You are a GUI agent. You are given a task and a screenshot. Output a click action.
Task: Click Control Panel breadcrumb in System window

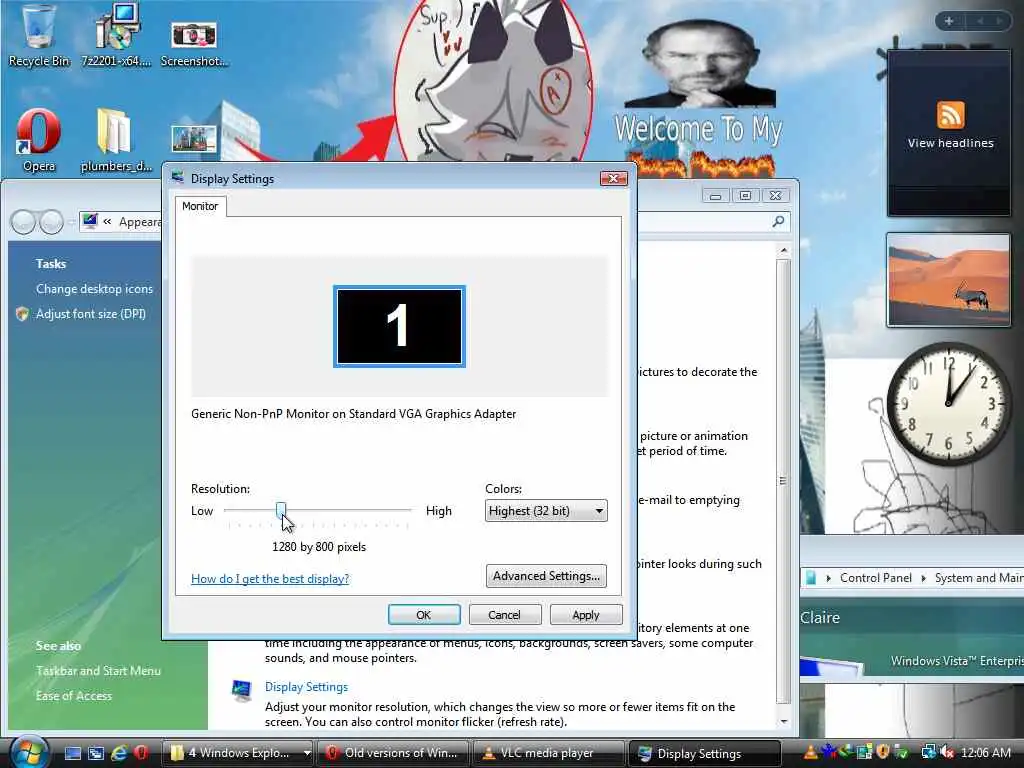point(876,578)
